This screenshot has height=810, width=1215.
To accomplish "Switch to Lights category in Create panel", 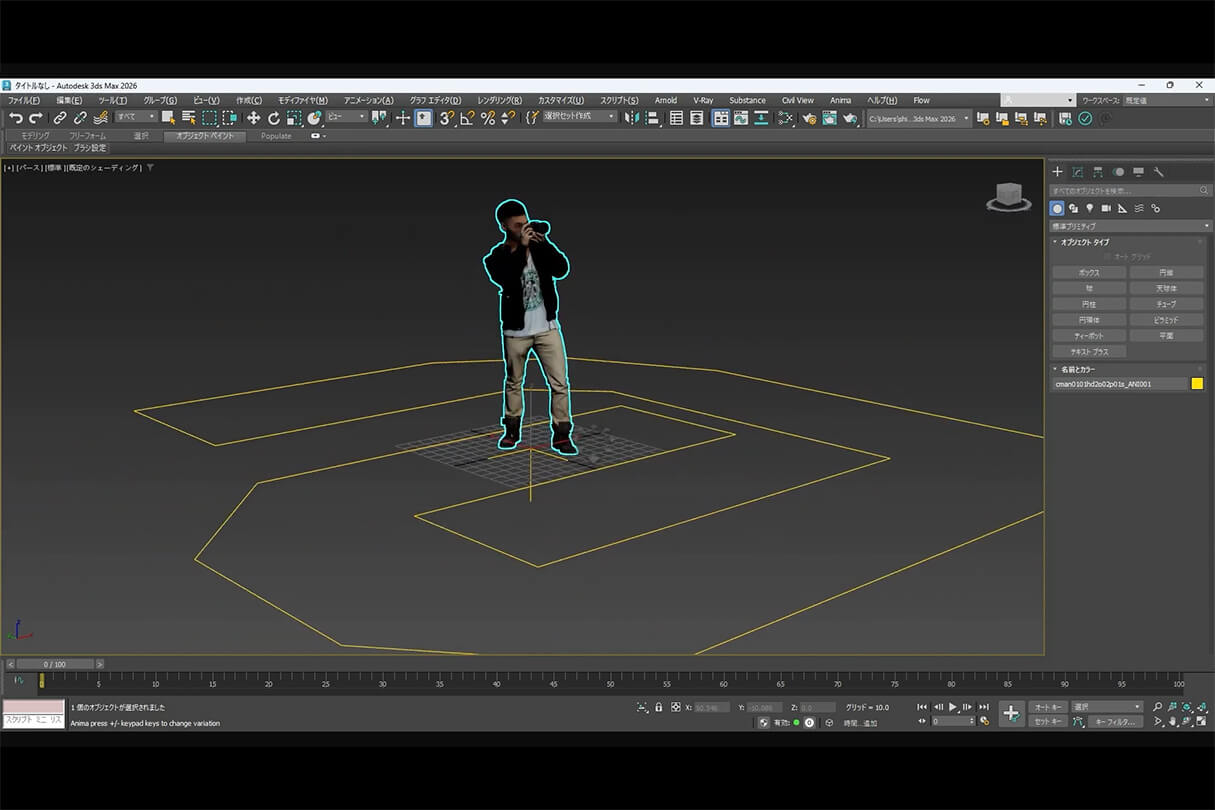I will 1089,208.
